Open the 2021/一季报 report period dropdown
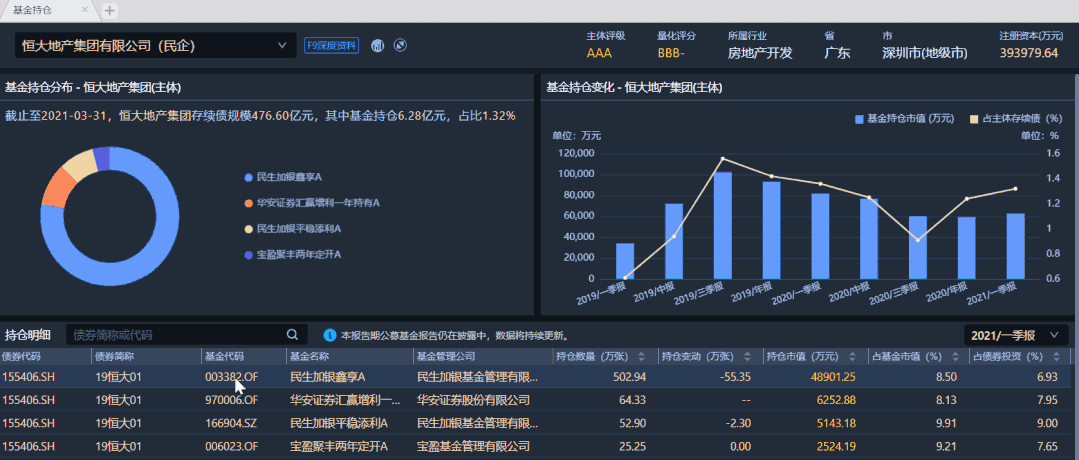Image resolution: width=1079 pixels, height=460 pixels. click(x=1016, y=335)
